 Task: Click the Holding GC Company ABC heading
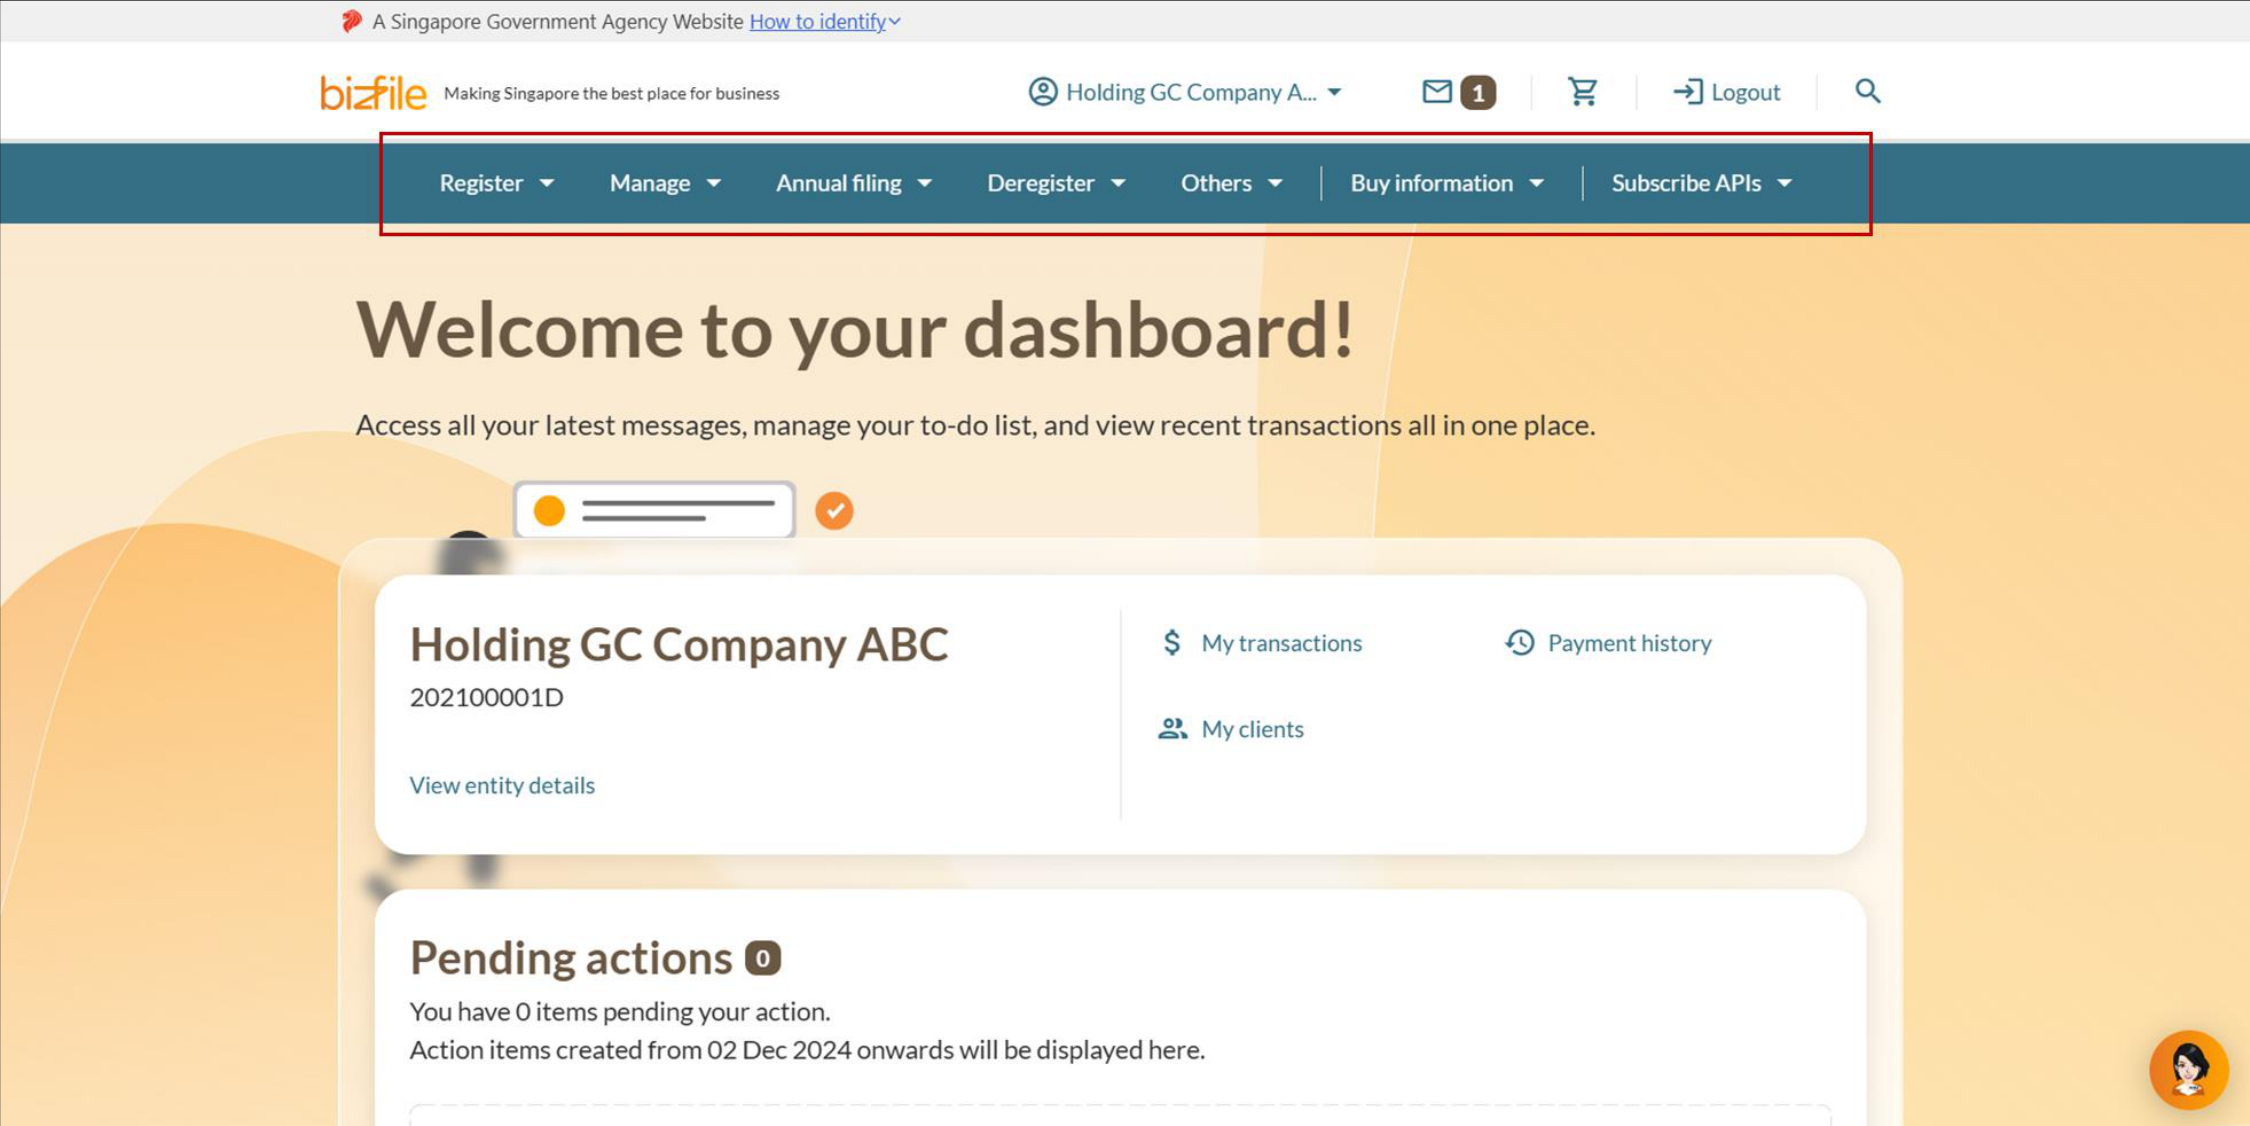[679, 644]
